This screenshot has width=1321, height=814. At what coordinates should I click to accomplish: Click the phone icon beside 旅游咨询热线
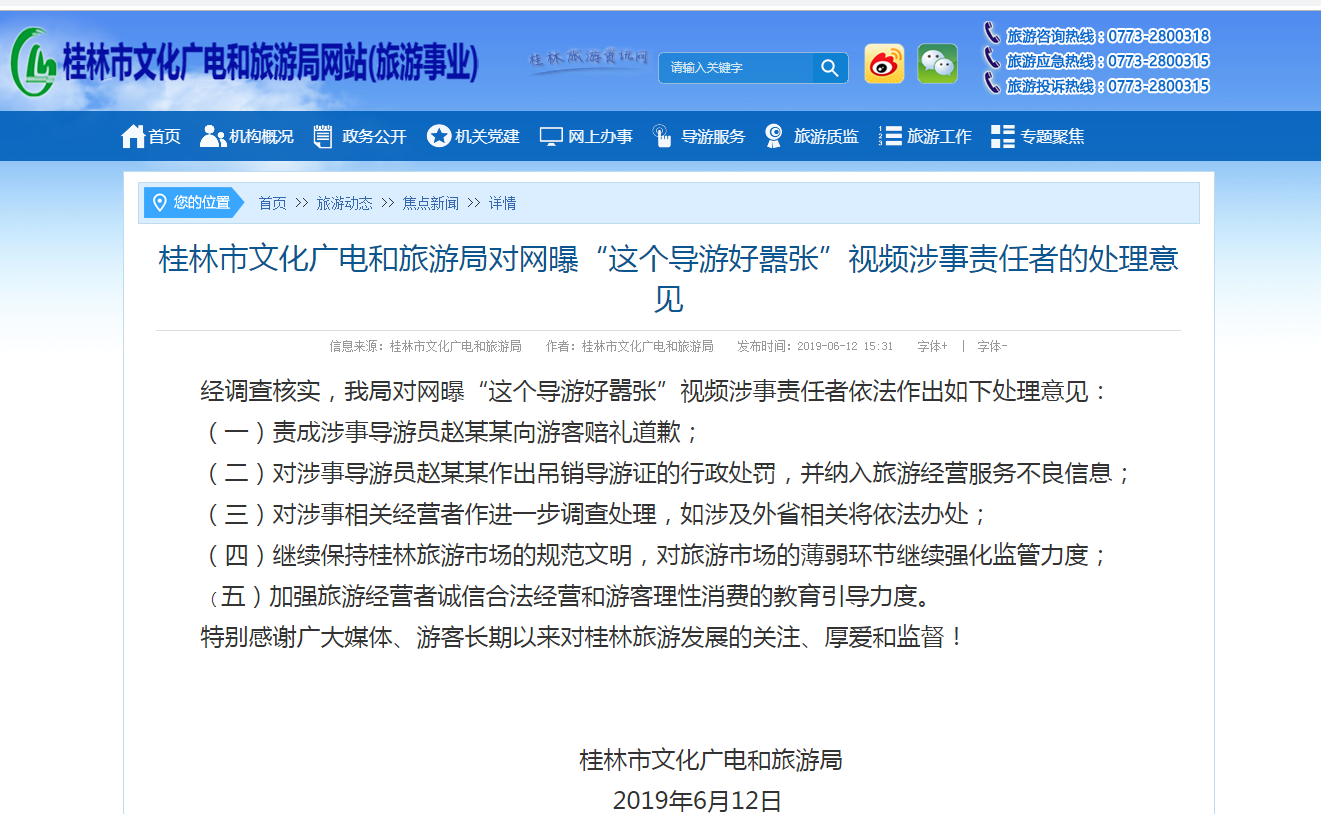(x=992, y=34)
